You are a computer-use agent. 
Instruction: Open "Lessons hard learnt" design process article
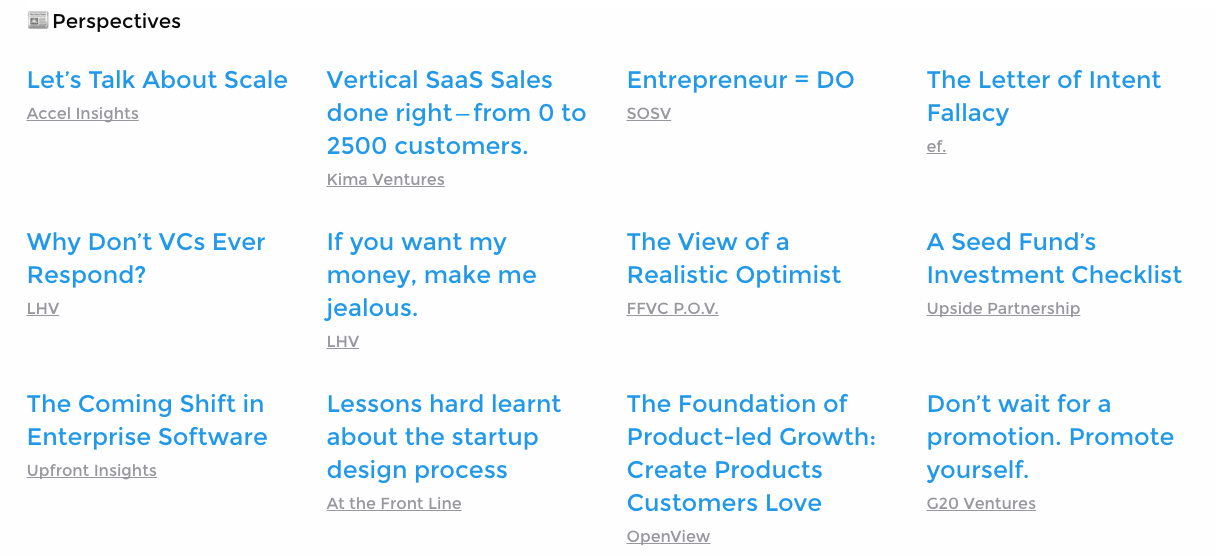pyautogui.click(x=443, y=437)
